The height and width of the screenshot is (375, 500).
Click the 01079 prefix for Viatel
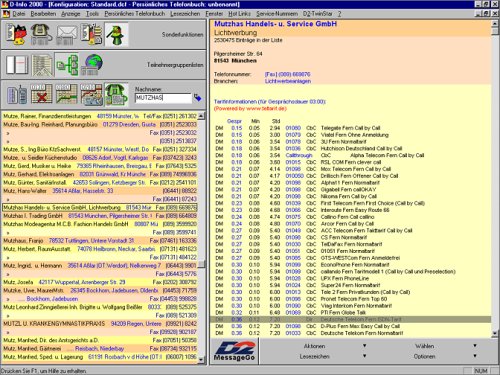coord(293,135)
